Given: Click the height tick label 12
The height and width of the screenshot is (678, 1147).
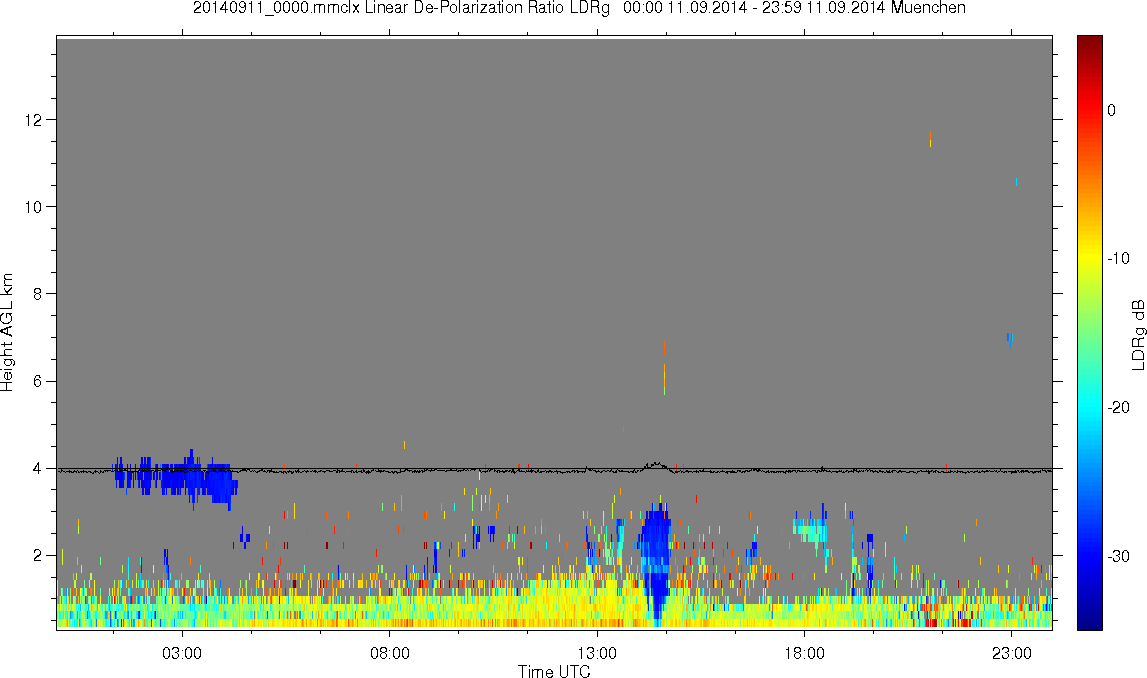Looking at the screenshot, I should (32, 119).
